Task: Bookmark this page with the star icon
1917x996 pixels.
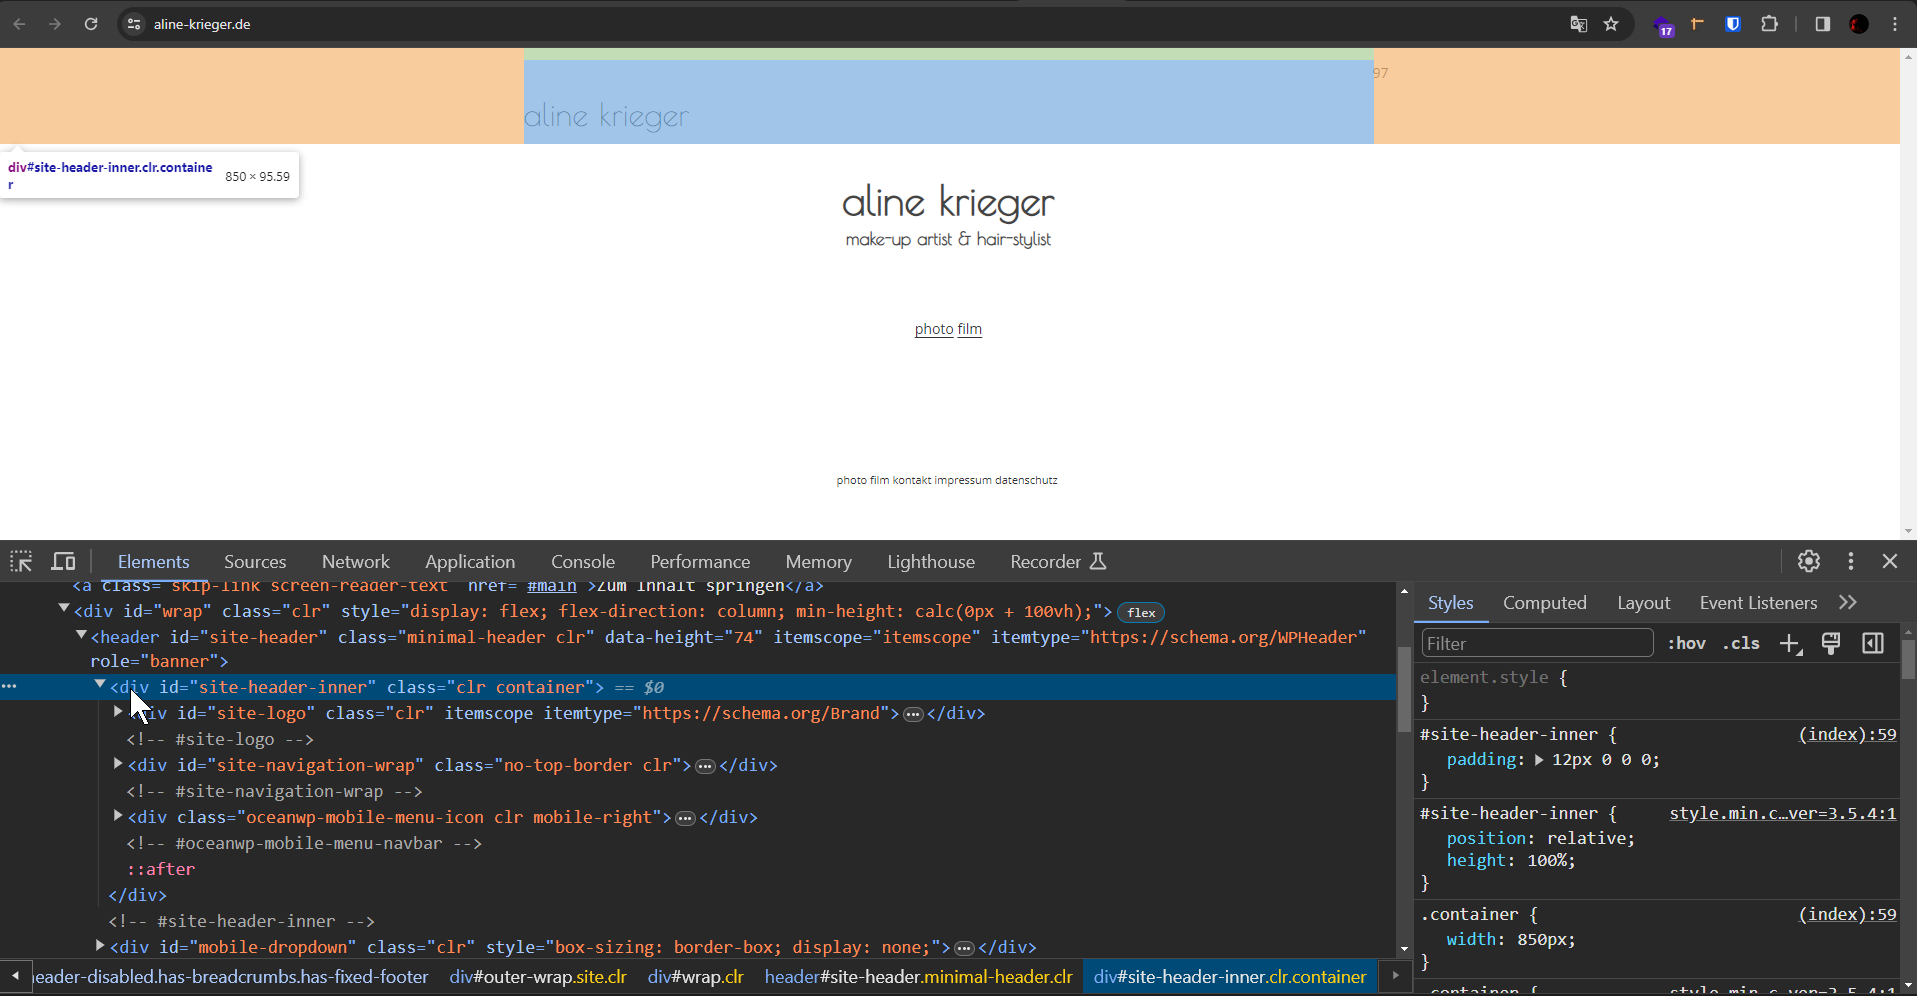Action: pyautogui.click(x=1611, y=24)
